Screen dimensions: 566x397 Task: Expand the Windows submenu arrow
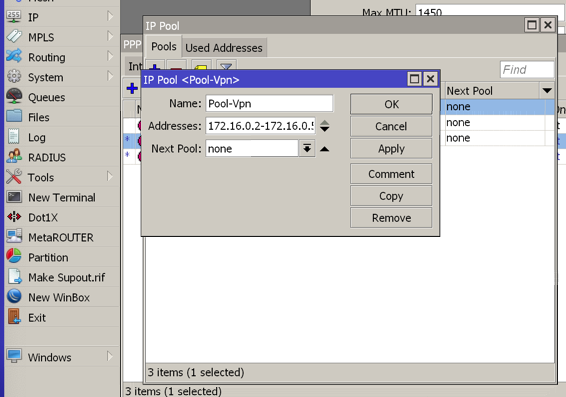[x=110, y=357]
